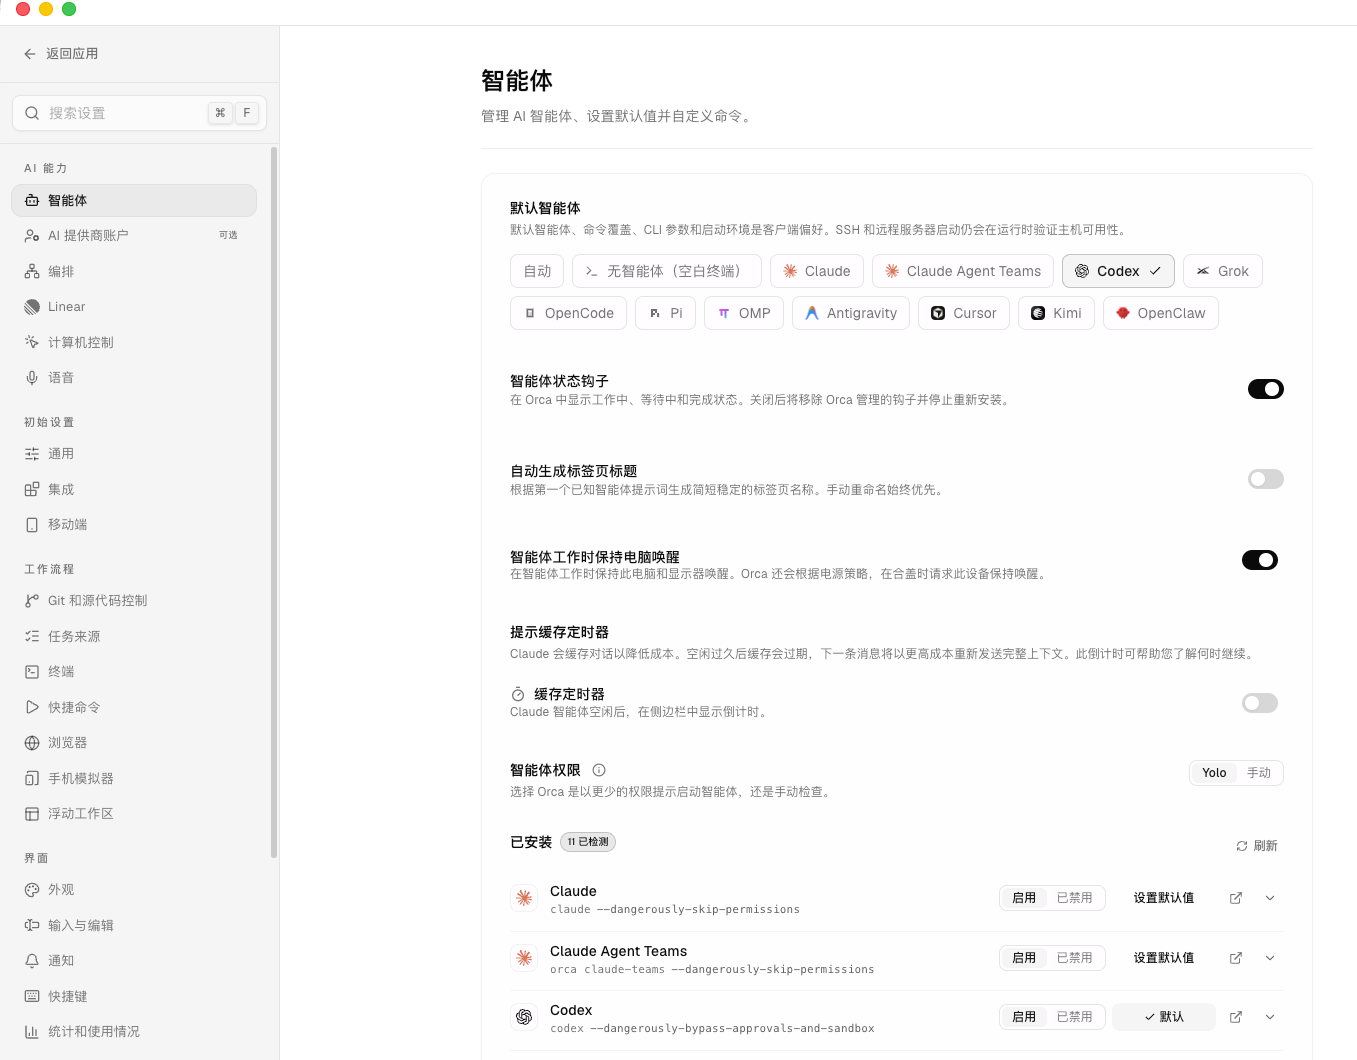
Task: Set Codex to 已禁用
Action: [x=1075, y=1017]
